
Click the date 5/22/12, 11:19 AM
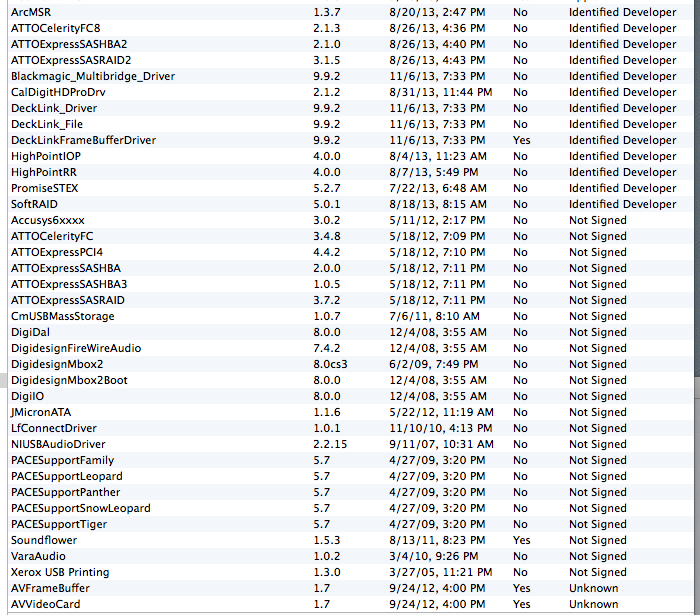441,412
